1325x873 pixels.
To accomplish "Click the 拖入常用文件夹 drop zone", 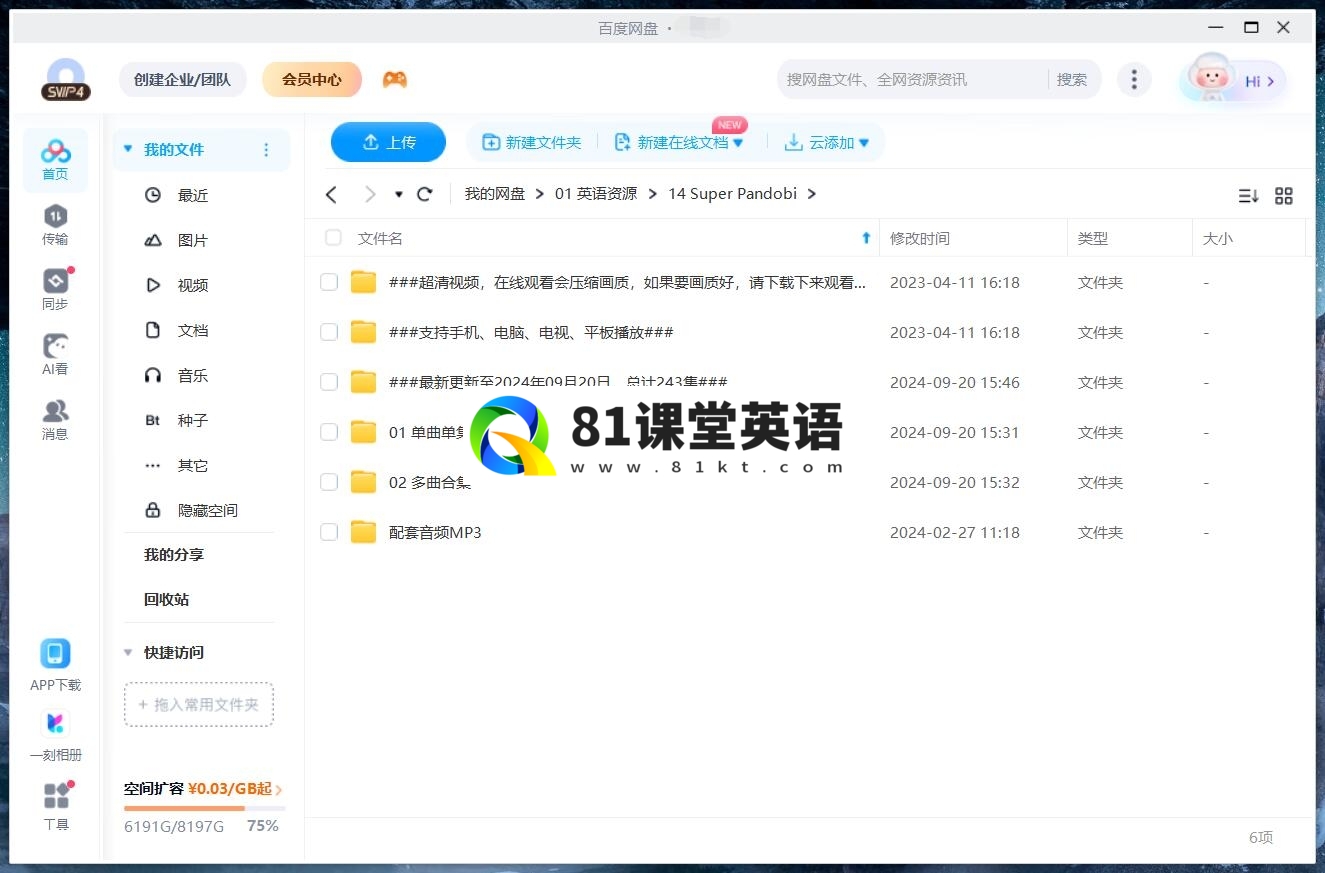I will pos(199,704).
